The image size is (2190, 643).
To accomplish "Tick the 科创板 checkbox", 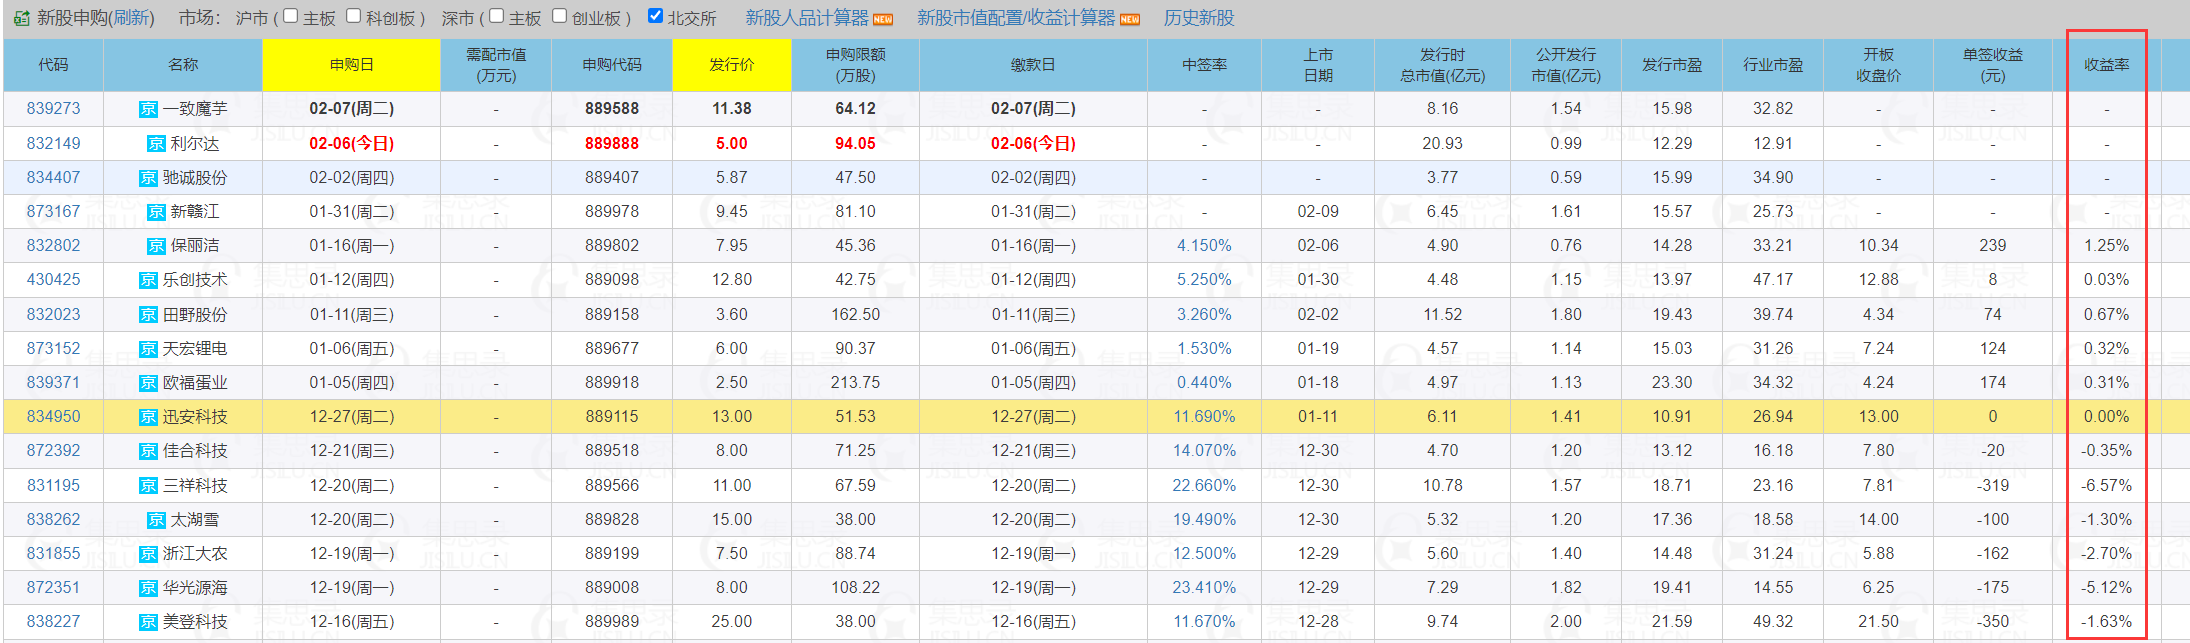I will [354, 16].
